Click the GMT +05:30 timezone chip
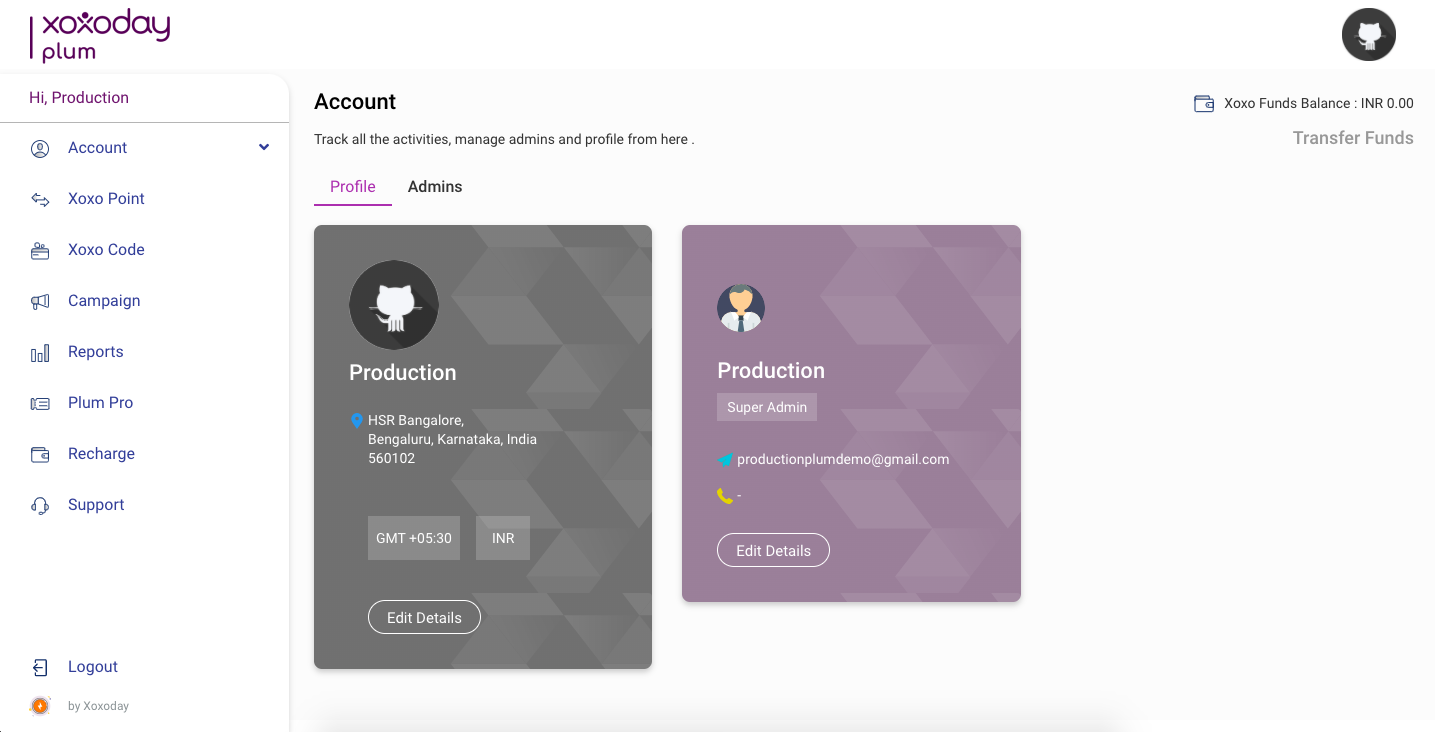 pos(414,538)
